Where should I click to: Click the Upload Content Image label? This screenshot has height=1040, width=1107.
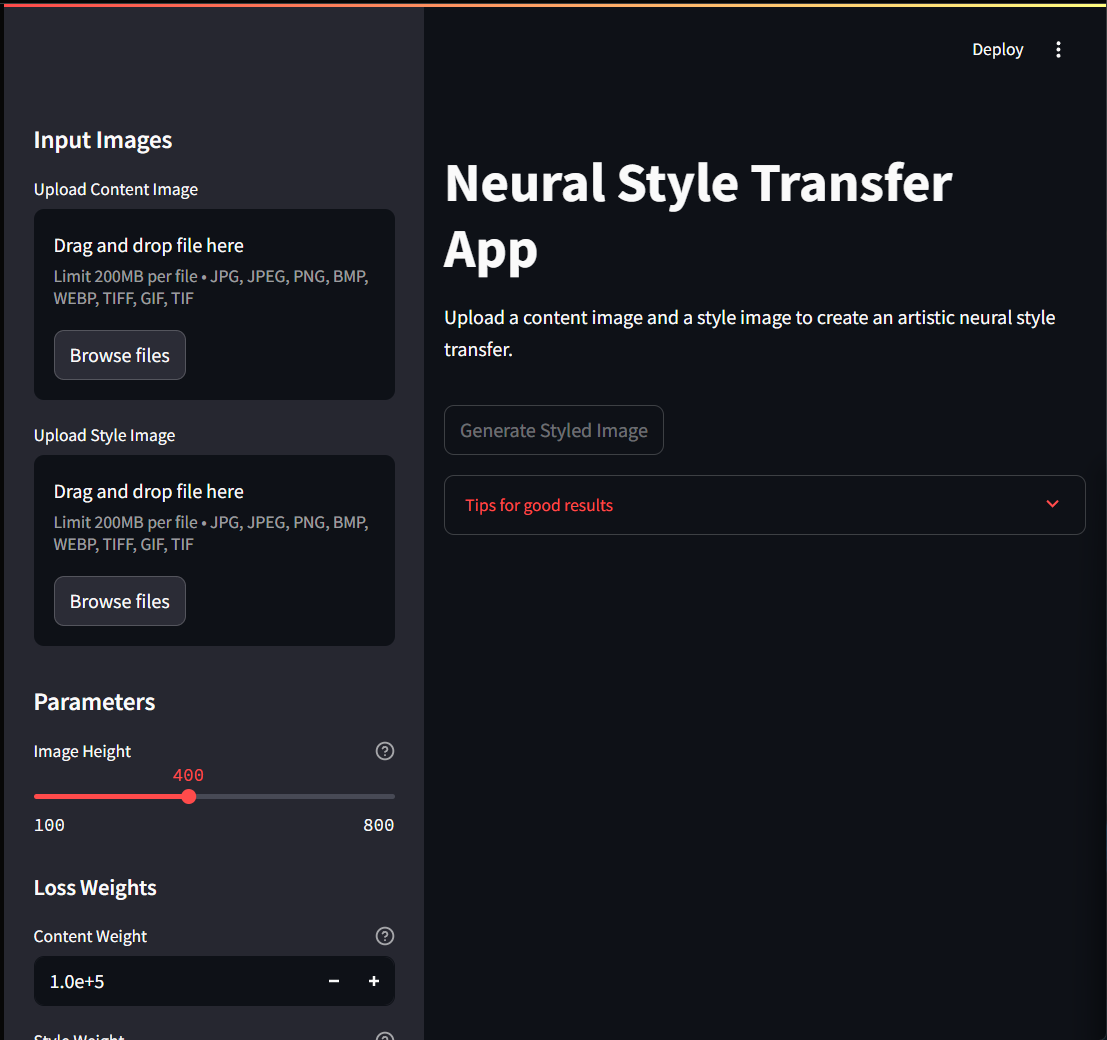pos(116,190)
